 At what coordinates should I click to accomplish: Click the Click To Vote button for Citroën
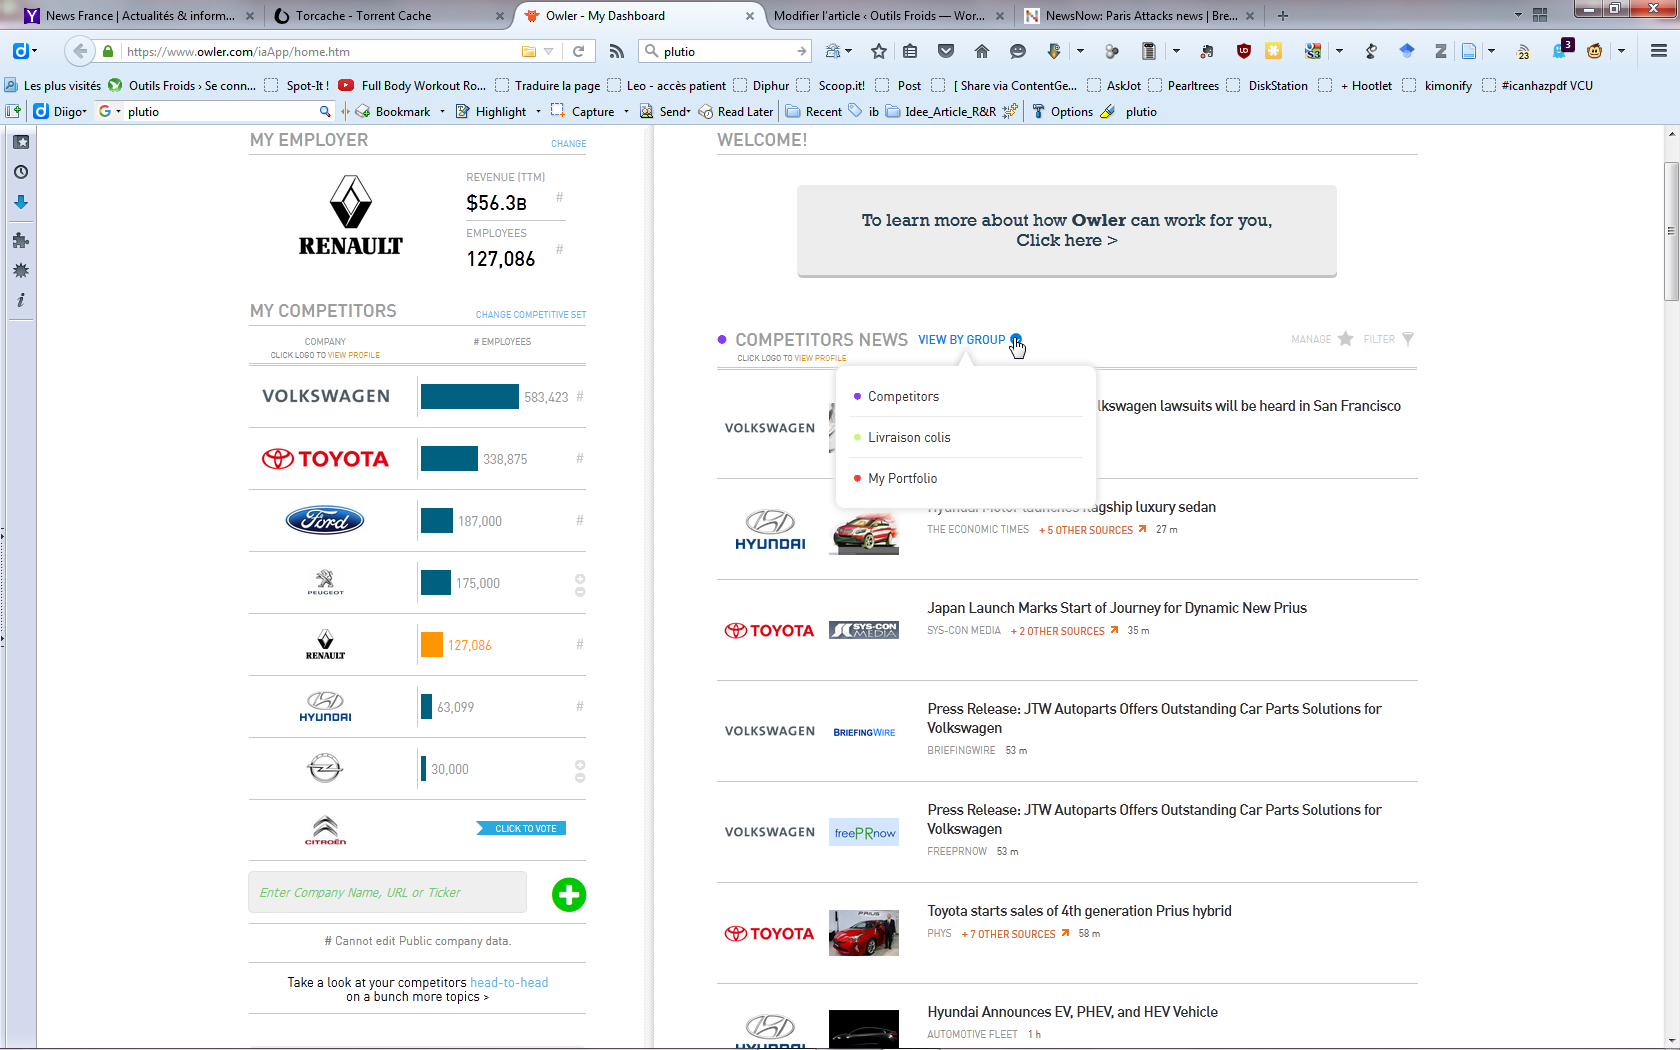coord(523,828)
